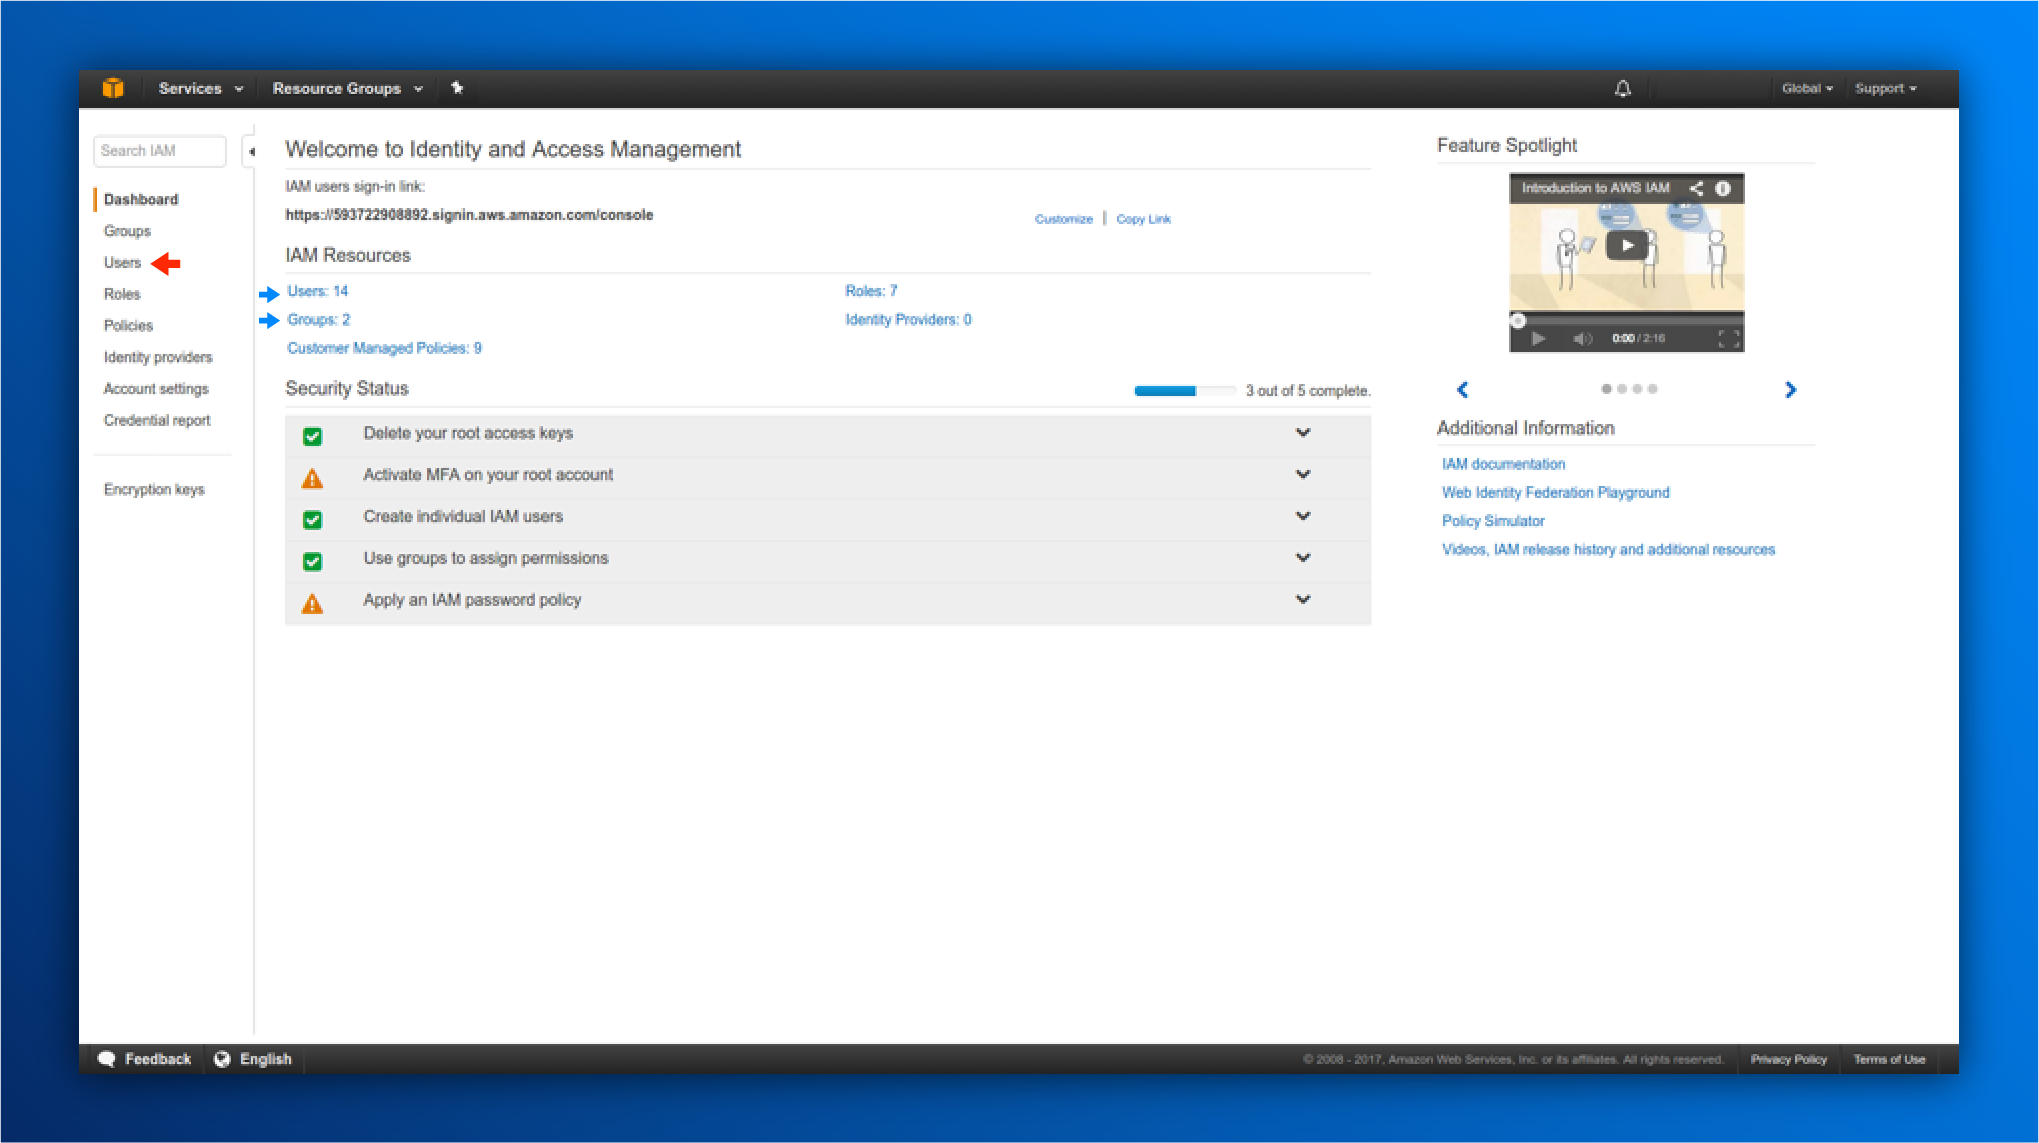Screen dimensions: 2039x1143
Task: Expand Apply an IAM password policy row
Action: 1303,600
